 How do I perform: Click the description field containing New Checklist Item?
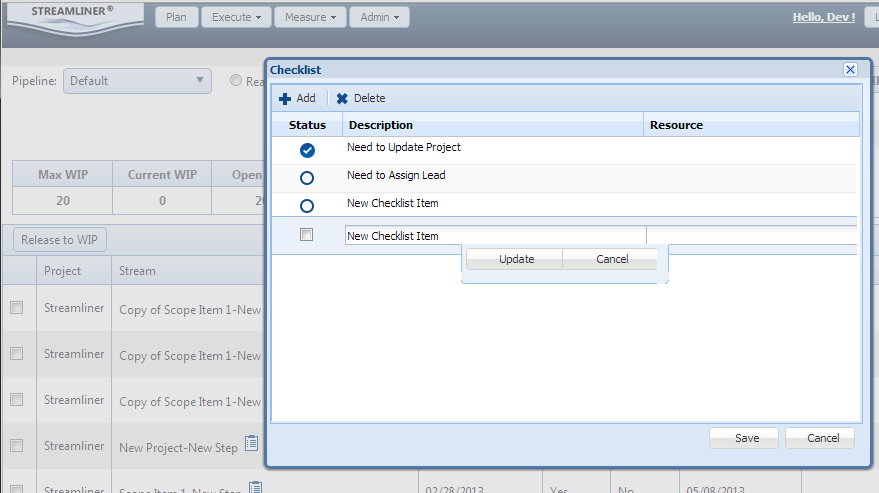point(495,236)
